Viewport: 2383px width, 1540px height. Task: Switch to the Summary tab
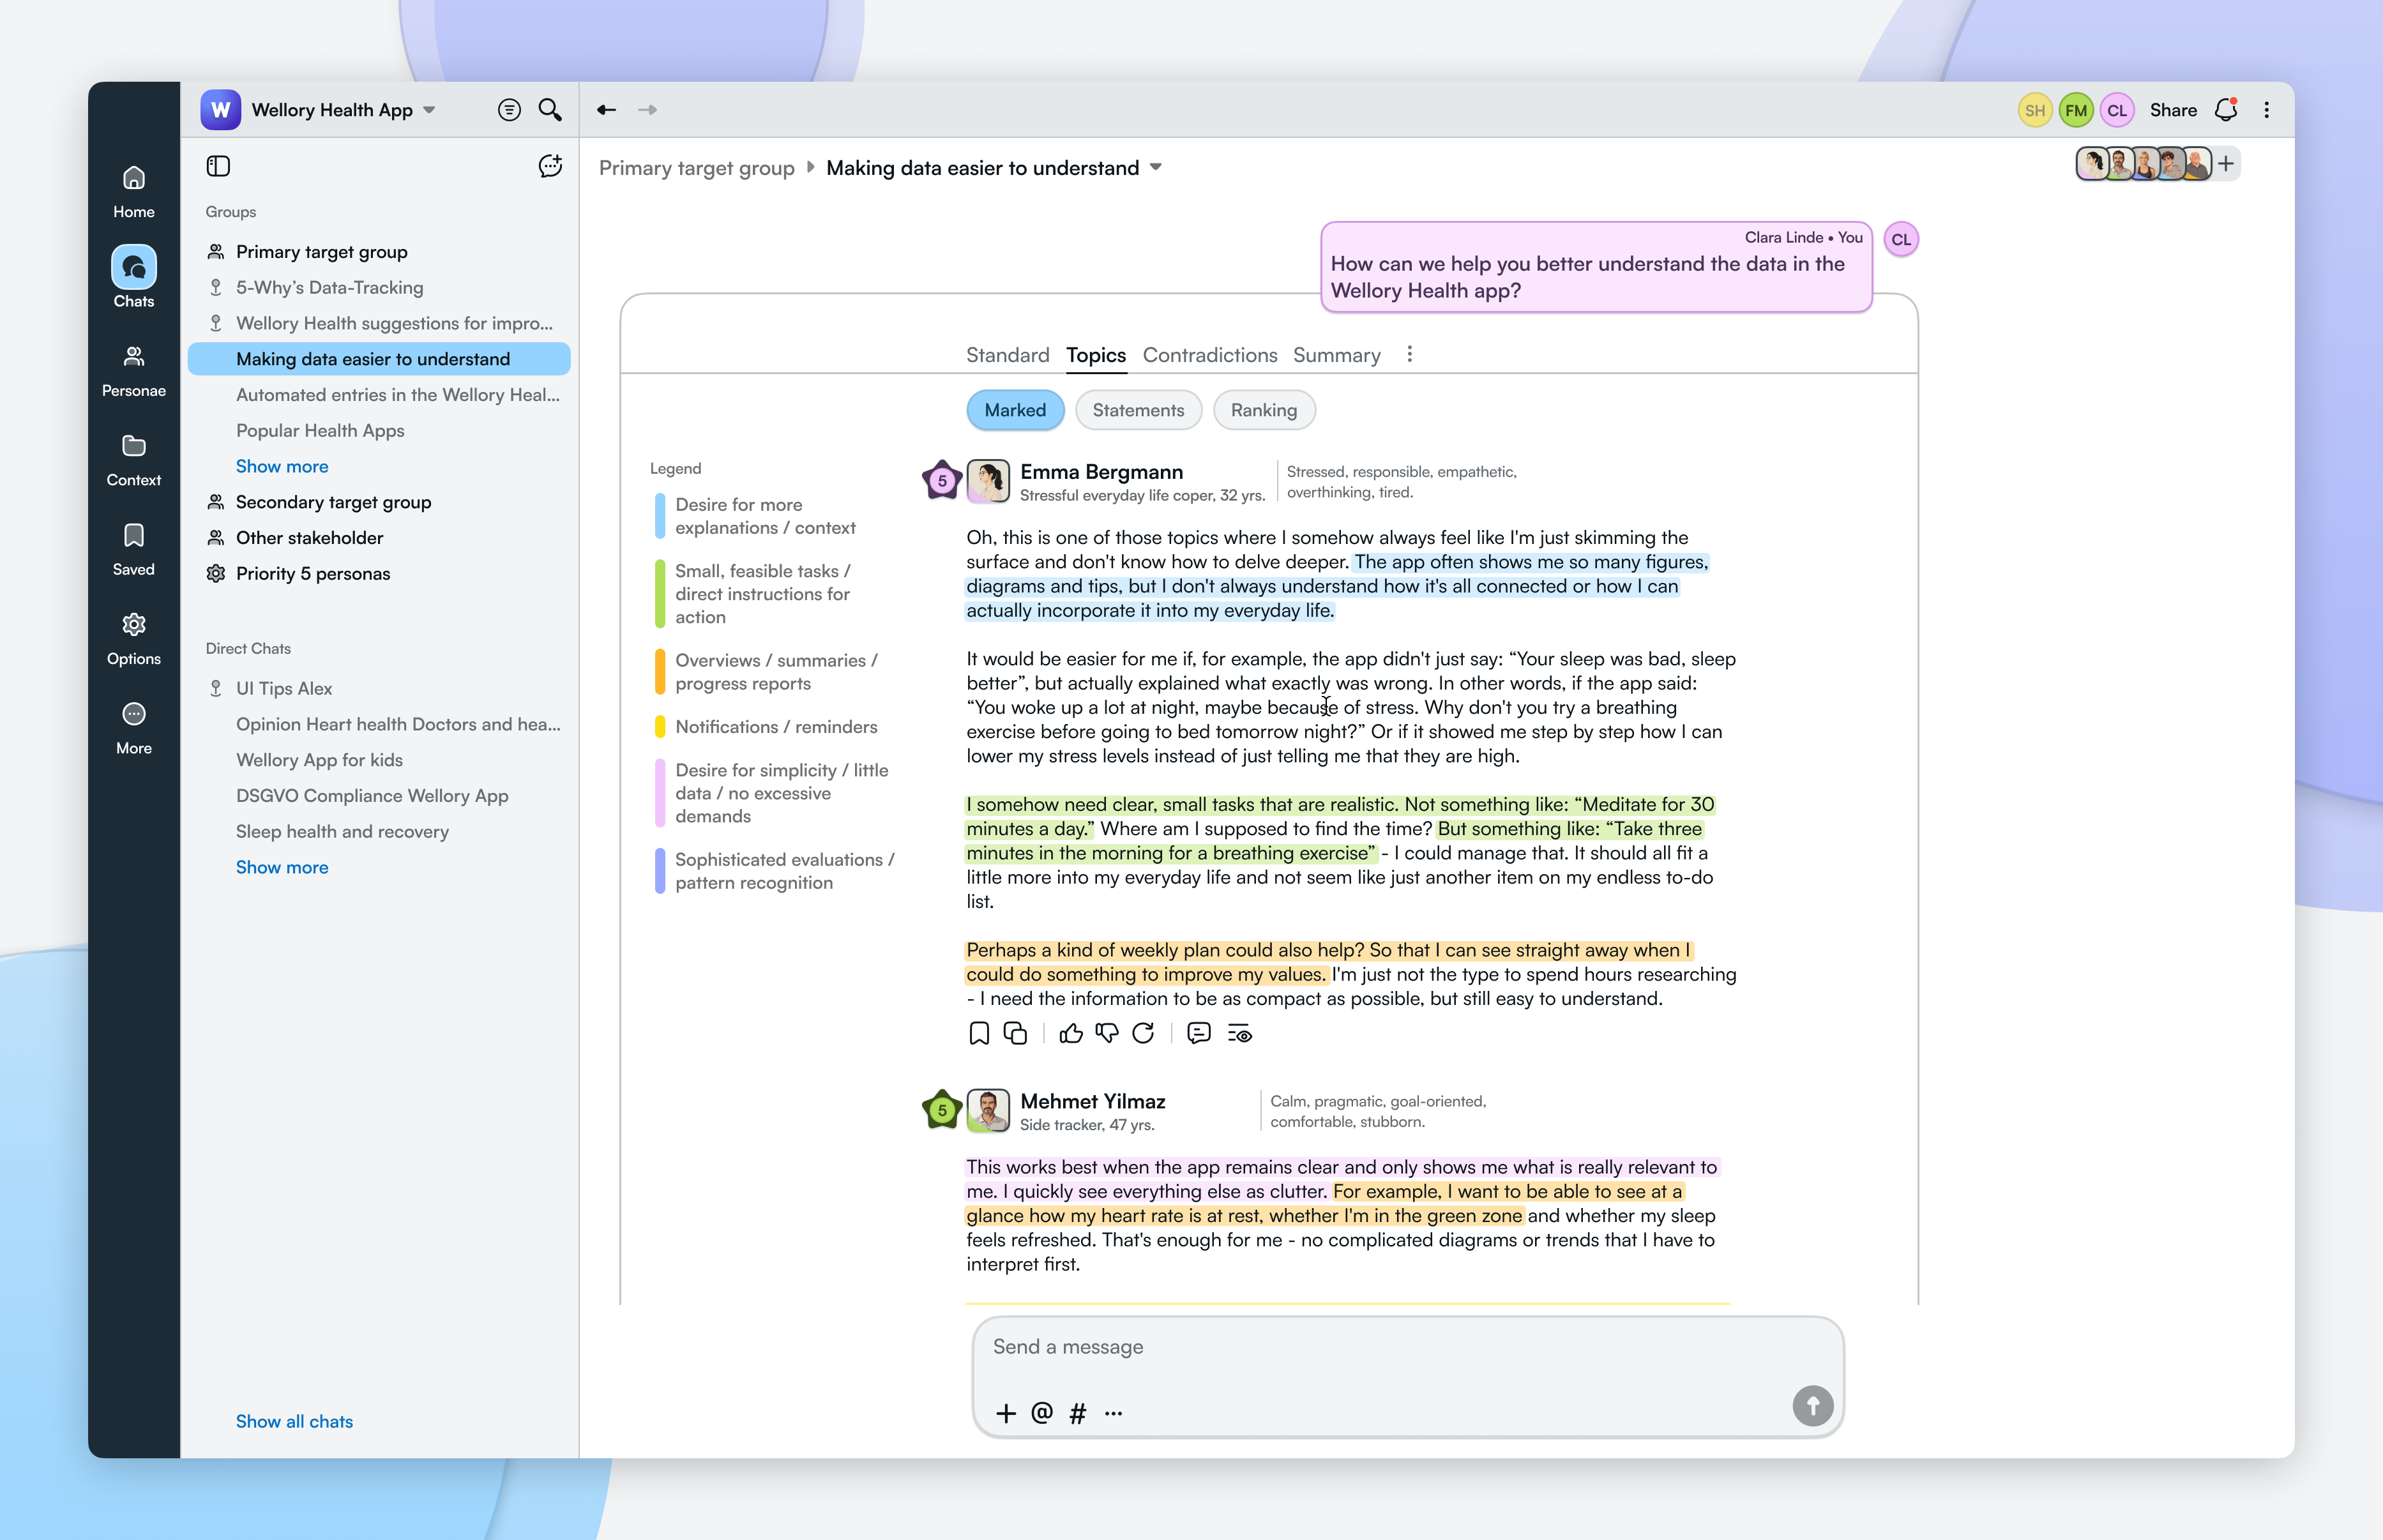click(x=1337, y=355)
